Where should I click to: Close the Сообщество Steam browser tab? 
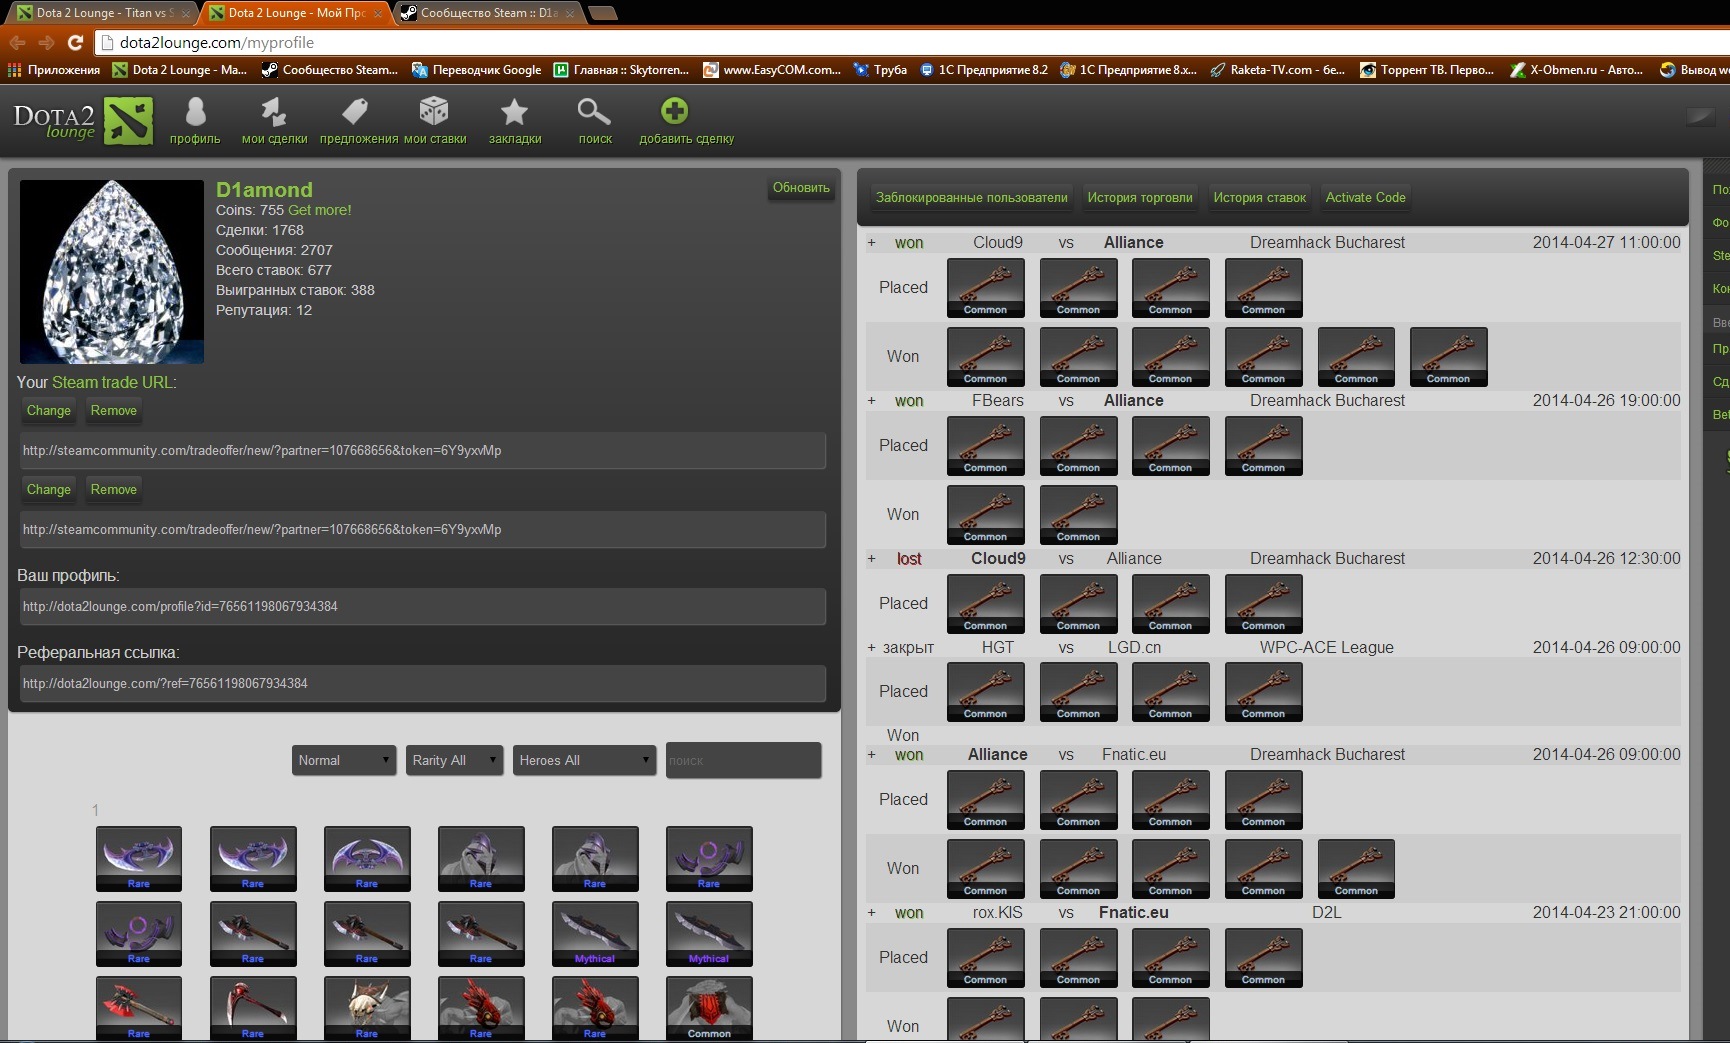coord(569,14)
